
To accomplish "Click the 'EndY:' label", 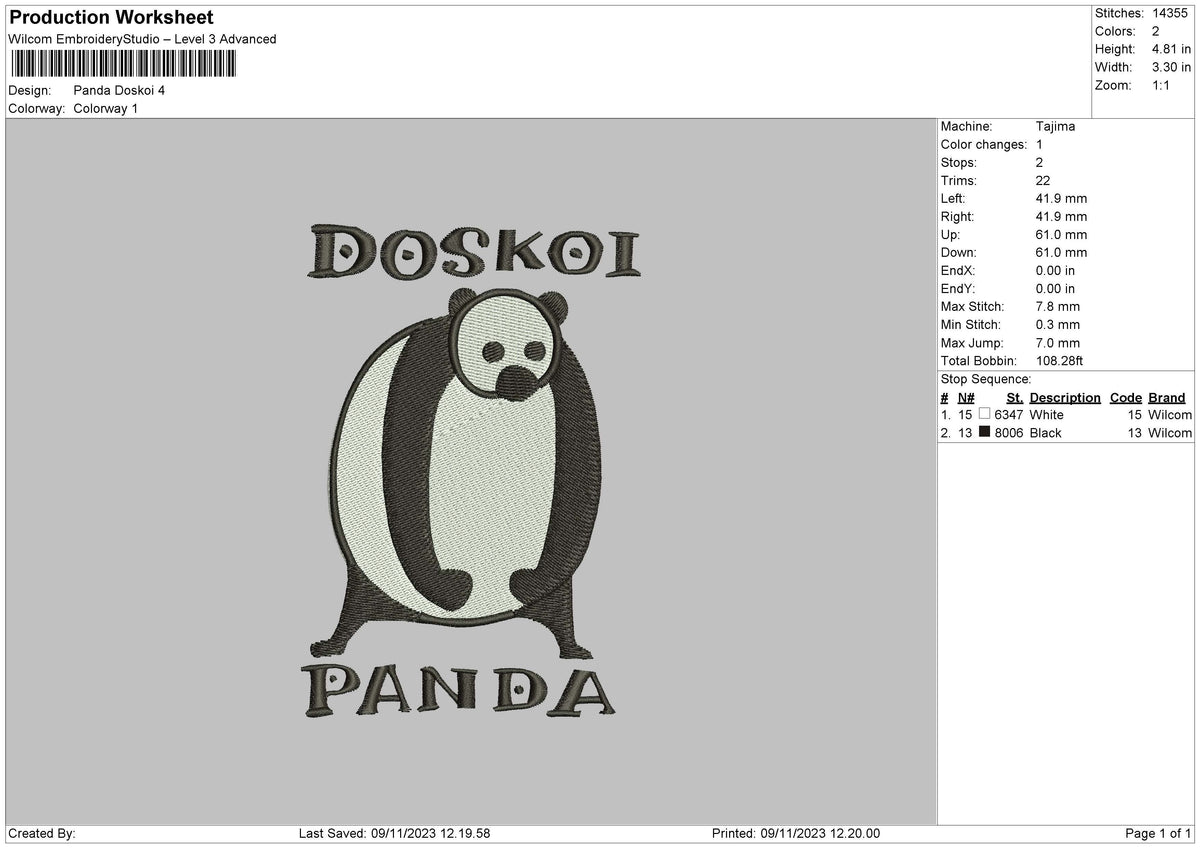I will (x=958, y=289).
